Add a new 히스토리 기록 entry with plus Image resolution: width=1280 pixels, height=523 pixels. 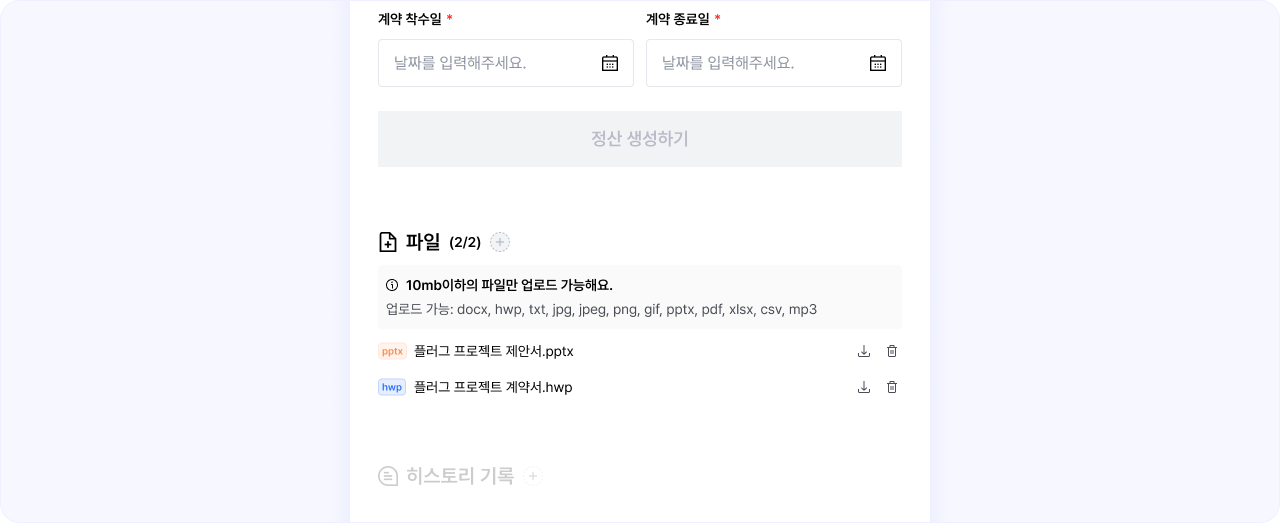534,476
